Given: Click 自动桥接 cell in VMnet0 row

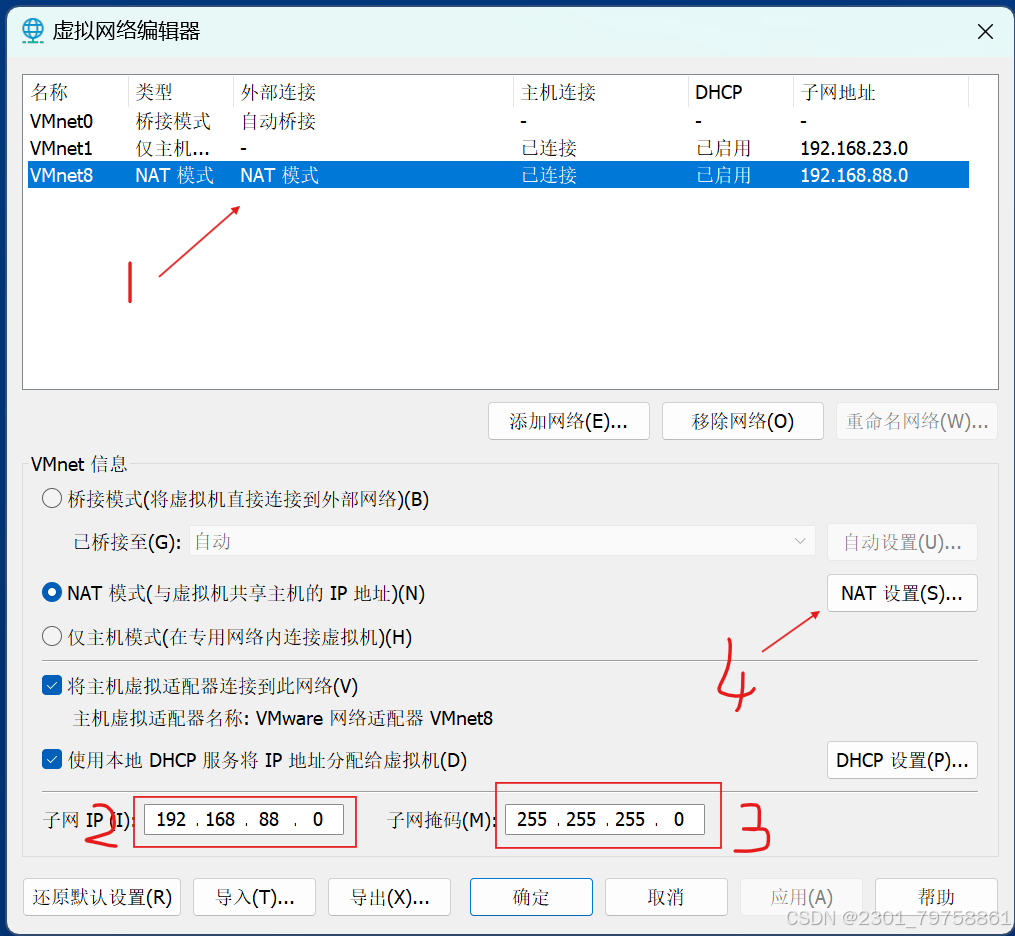Looking at the screenshot, I should [x=278, y=121].
